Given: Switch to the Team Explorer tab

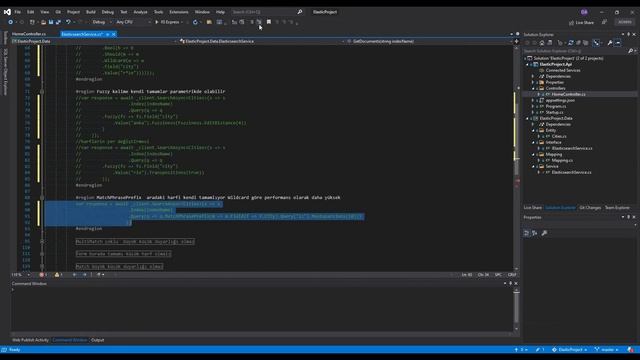Looking at the screenshot, I should pyautogui.click(x=617, y=208).
